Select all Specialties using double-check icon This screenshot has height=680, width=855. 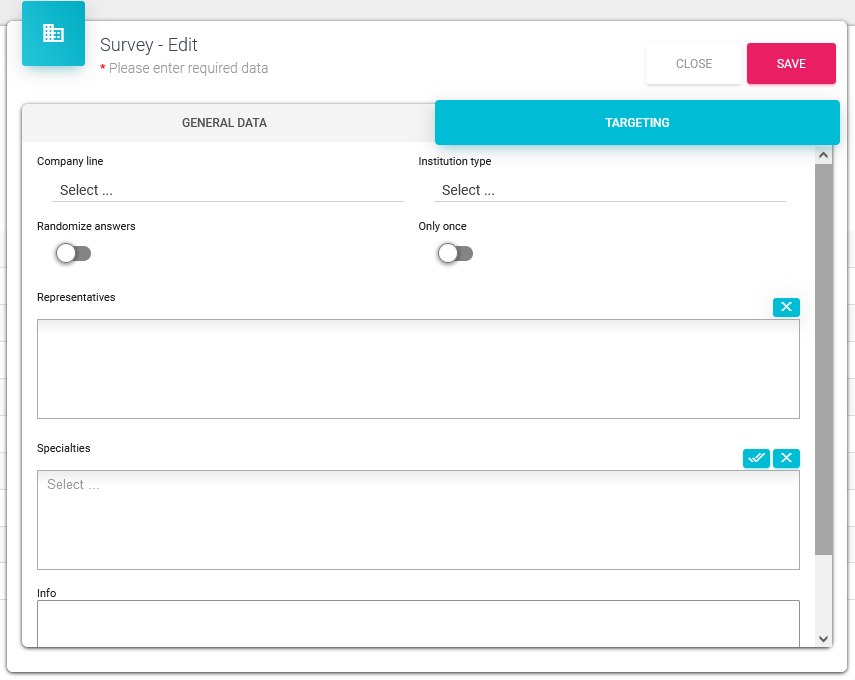tap(756, 458)
